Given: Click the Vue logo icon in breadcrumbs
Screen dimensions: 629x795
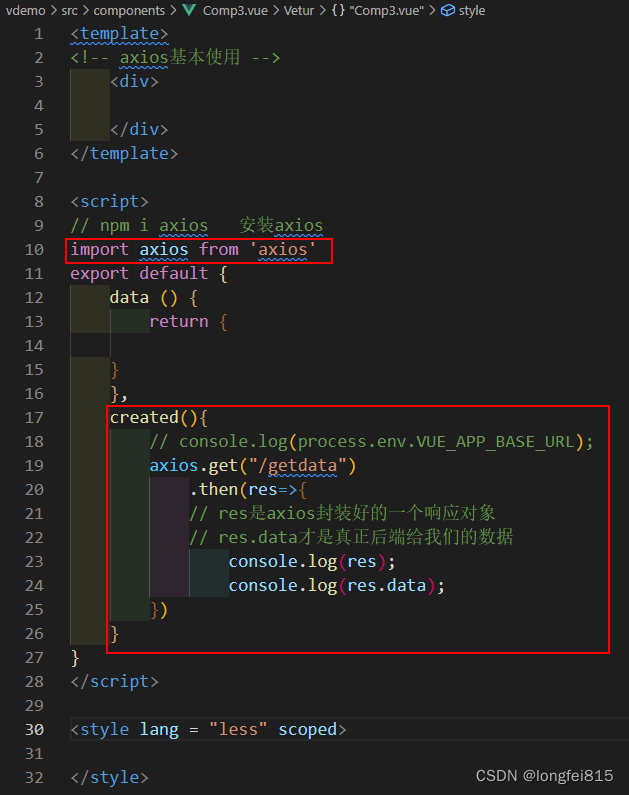Looking at the screenshot, I should coord(189,10).
